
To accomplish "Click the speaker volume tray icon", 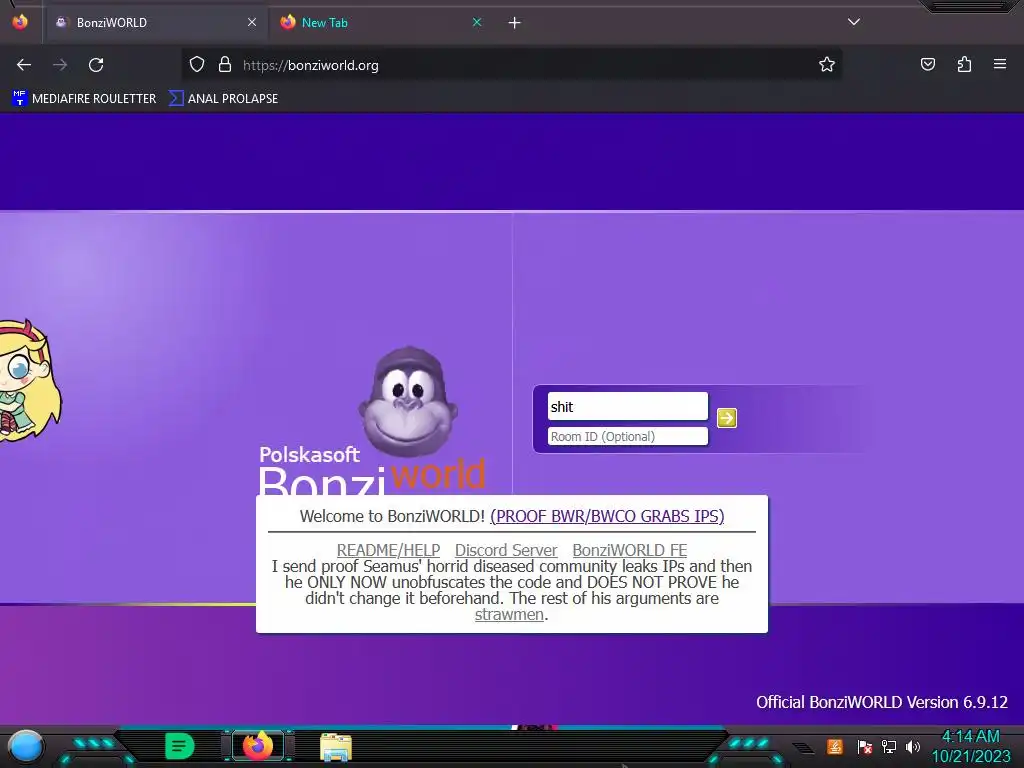I will coord(913,746).
